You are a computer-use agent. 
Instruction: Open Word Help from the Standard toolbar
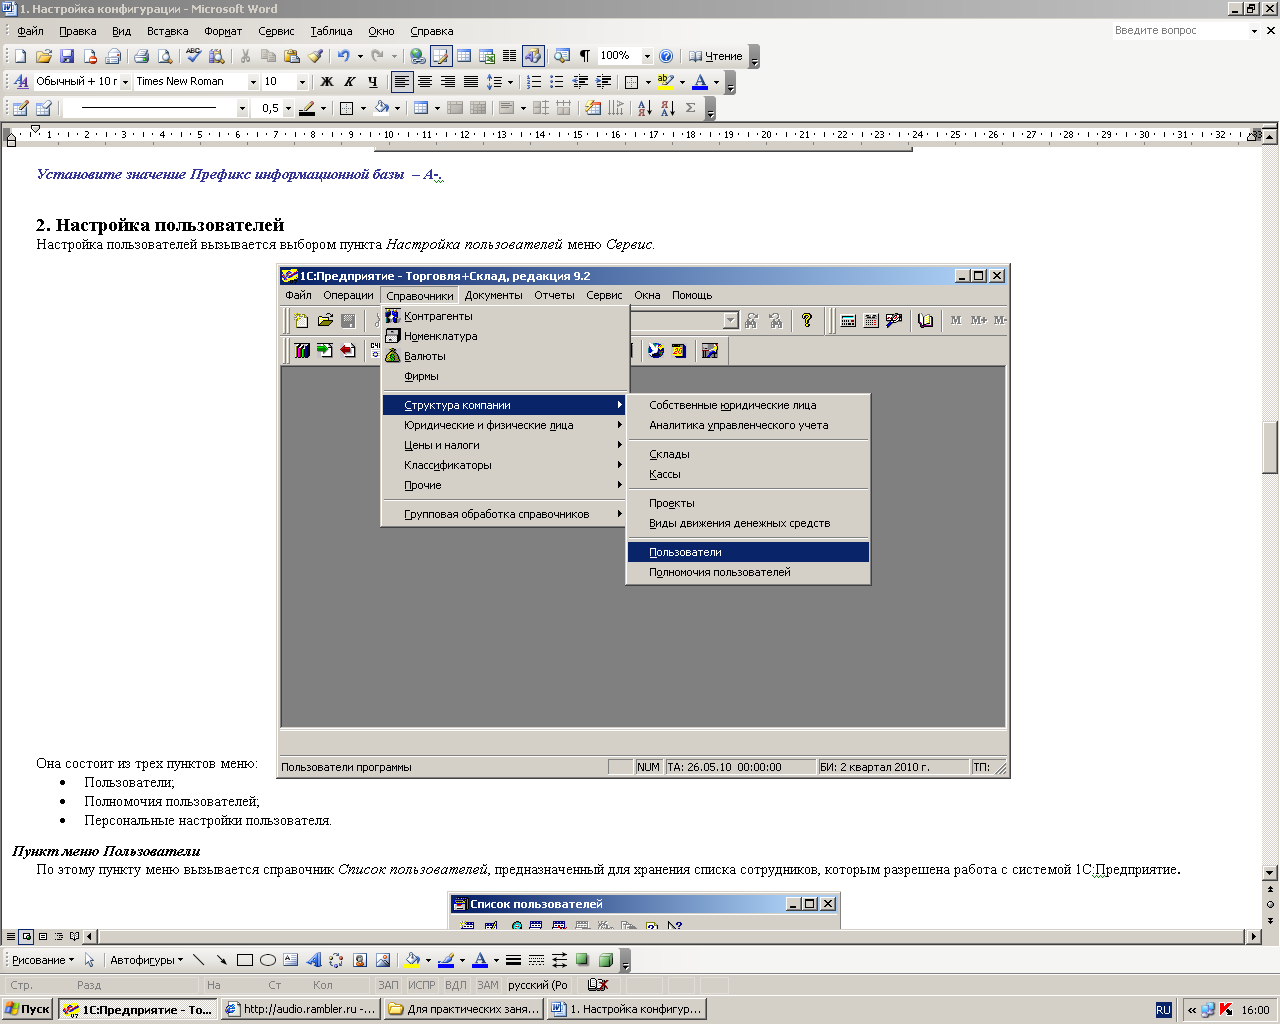coord(666,56)
